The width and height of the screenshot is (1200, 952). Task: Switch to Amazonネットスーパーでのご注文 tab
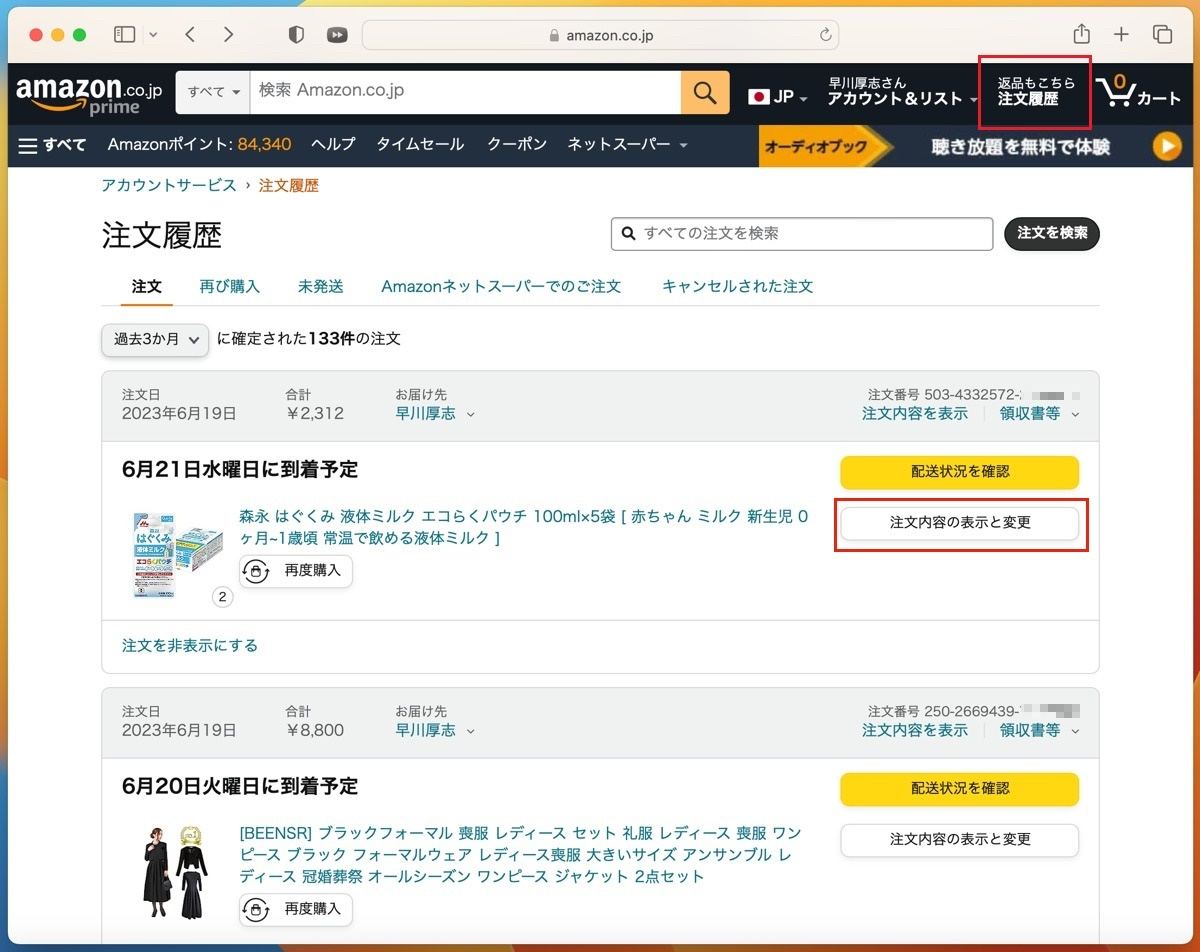[501, 286]
